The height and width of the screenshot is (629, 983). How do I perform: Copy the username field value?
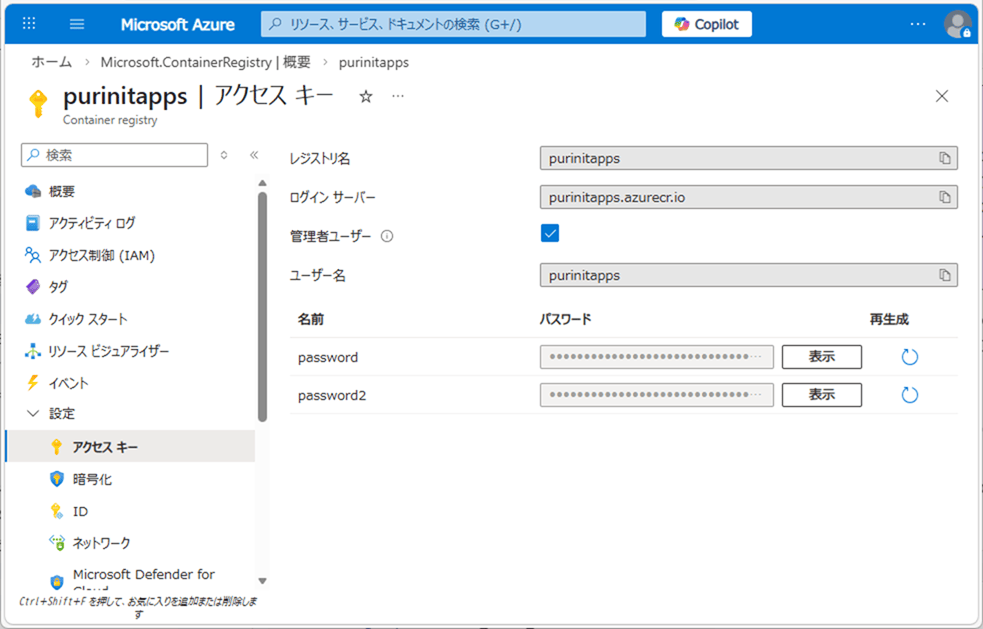coord(944,275)
